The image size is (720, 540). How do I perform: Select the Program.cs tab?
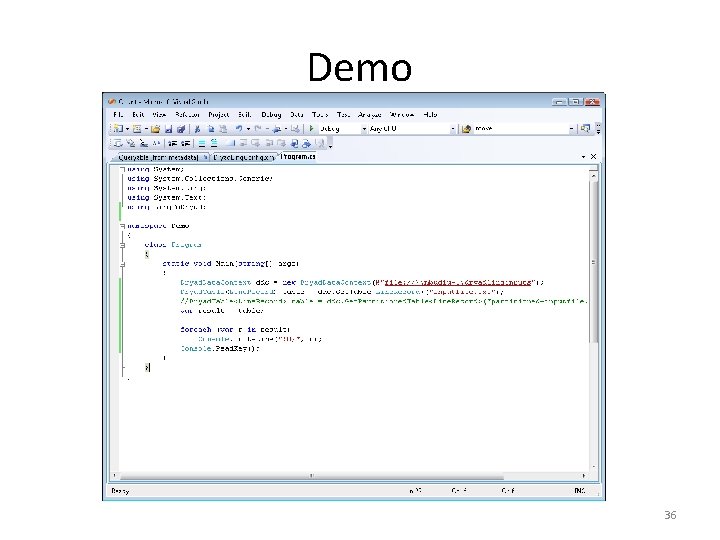click(298, 157)
